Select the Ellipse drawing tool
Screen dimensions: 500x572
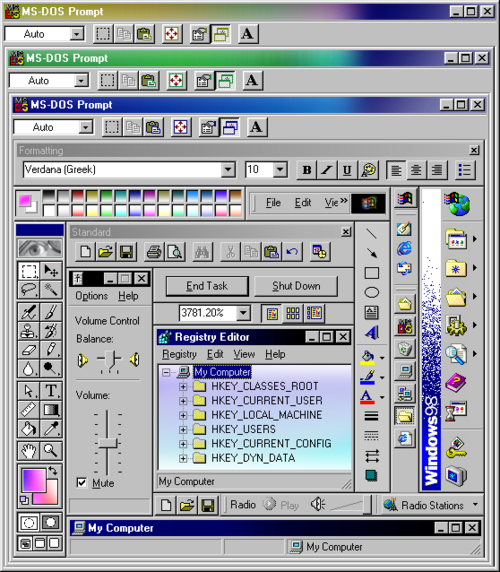372,292
